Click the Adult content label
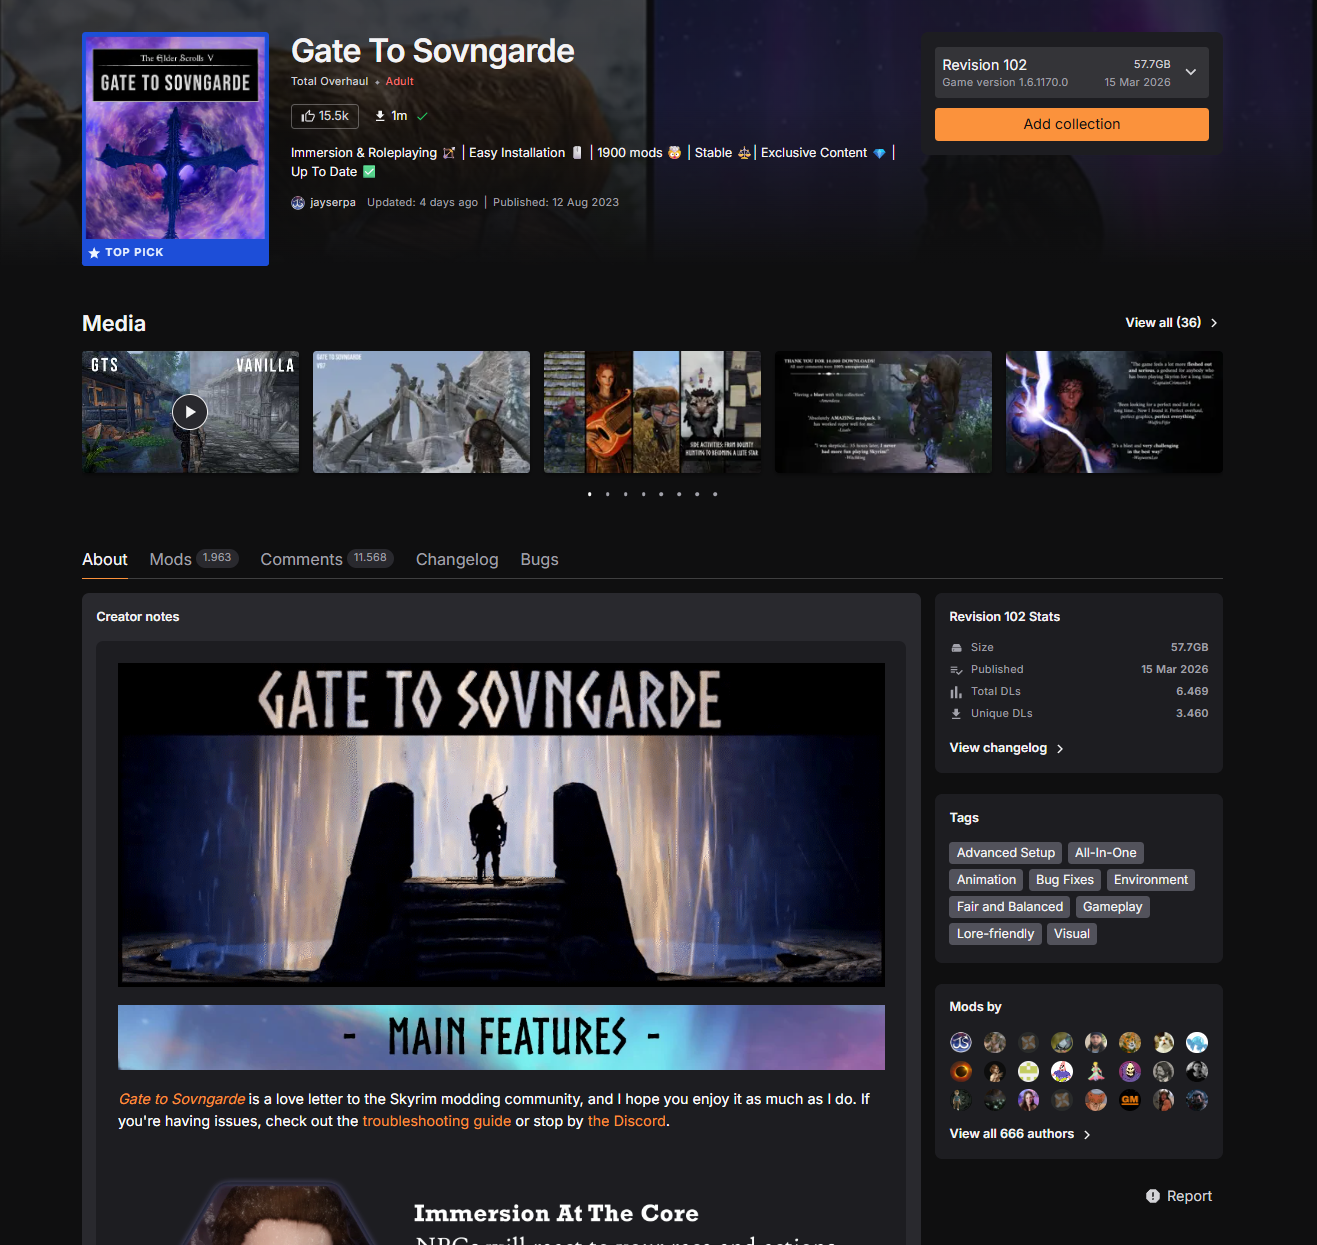The height and width of the screenshot is (1245, 1317). (400, 82)
